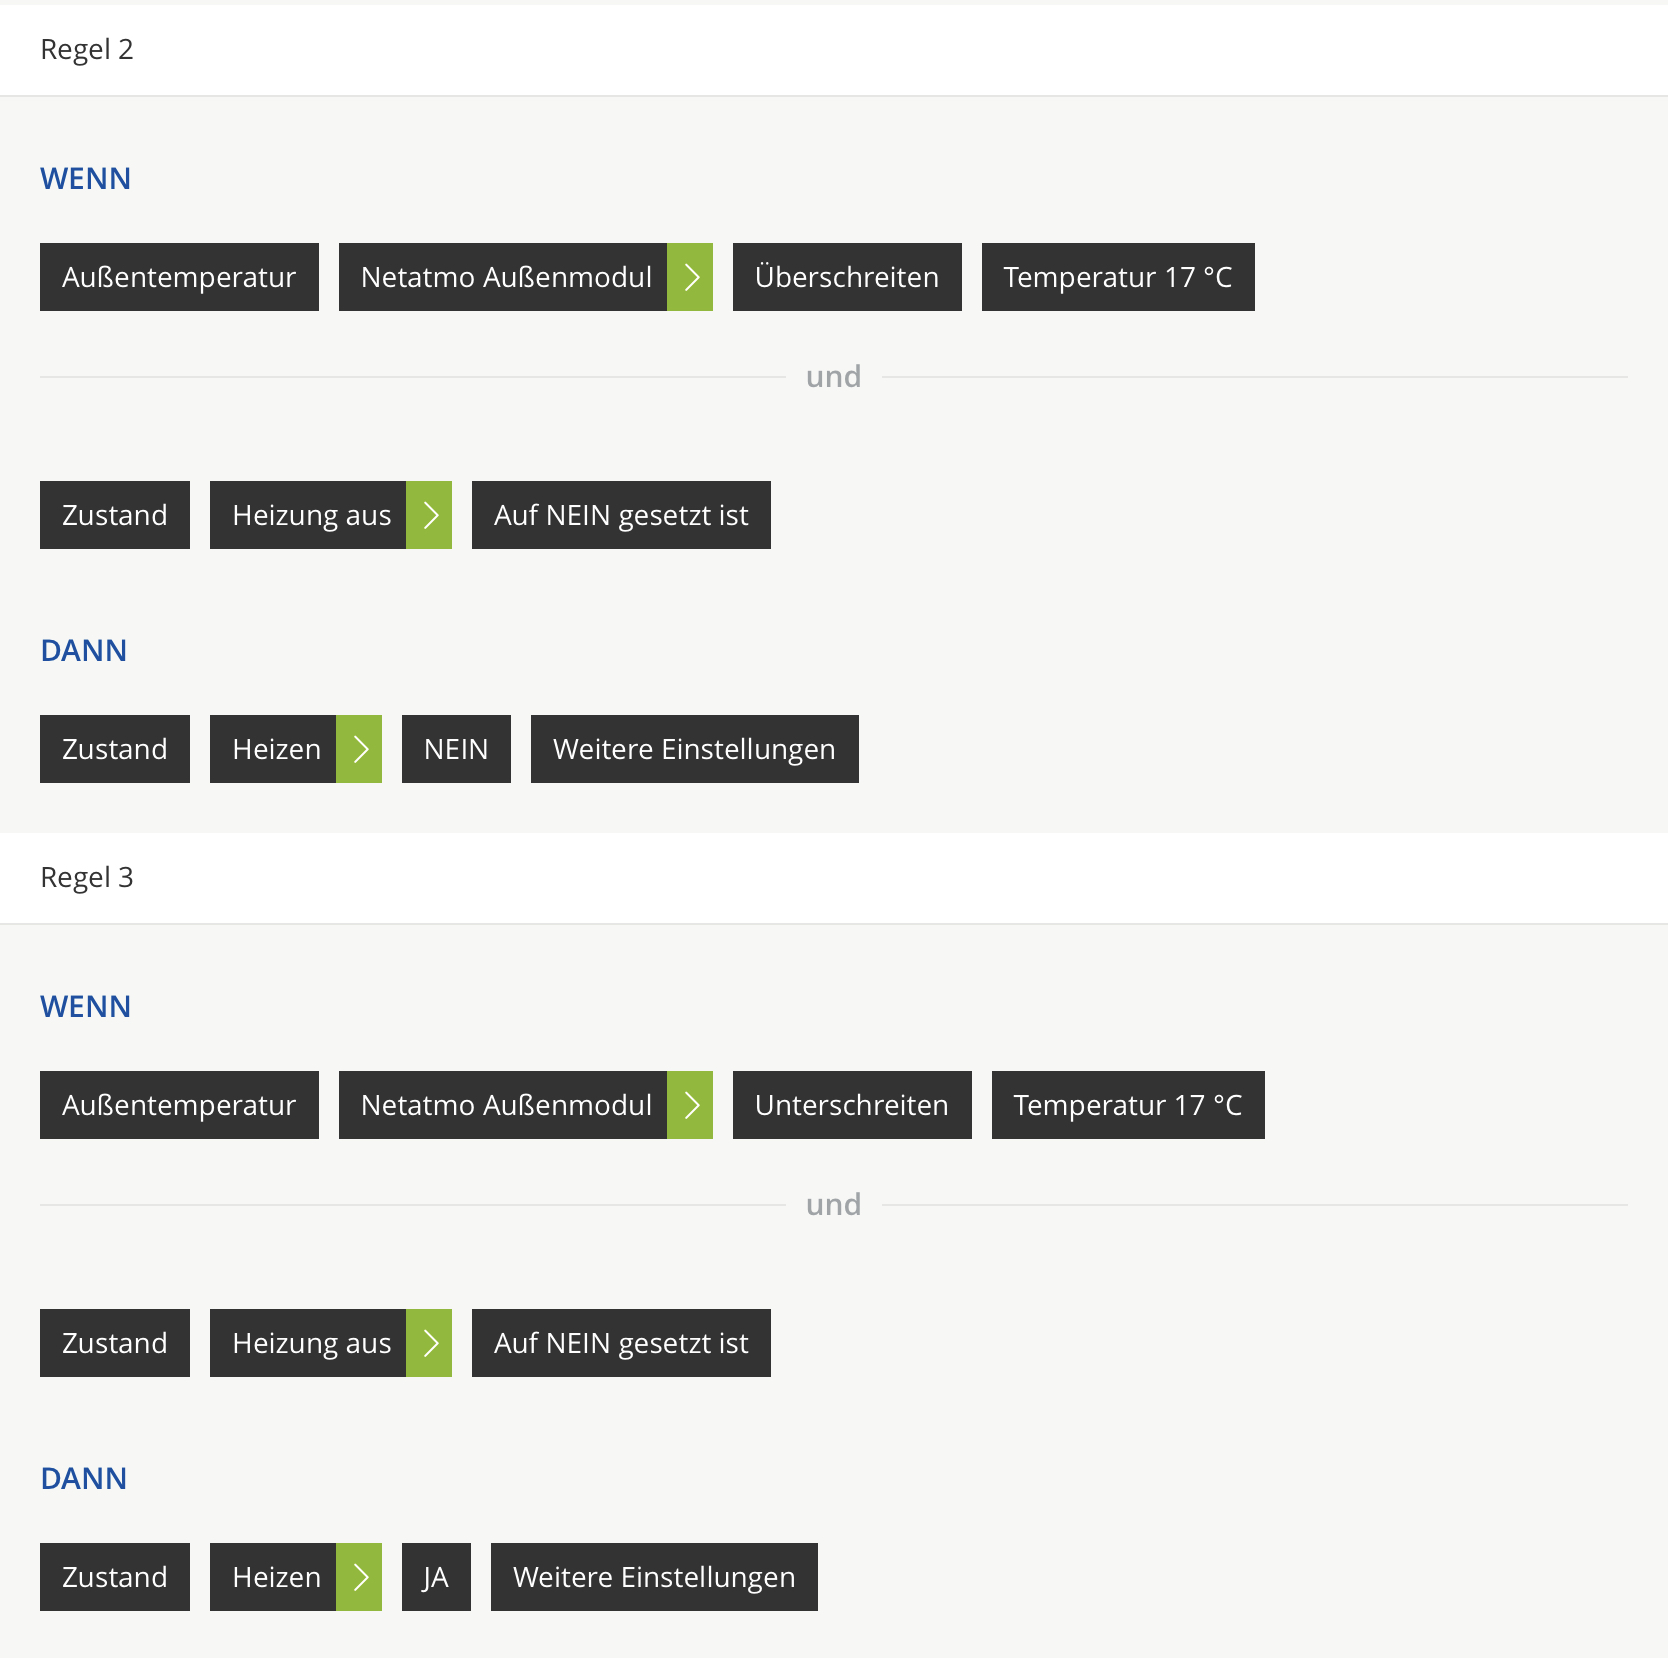Open Weitere Einstellungen in Regel 3
Screen dimensions: 1668x1658
point(654,1577)
